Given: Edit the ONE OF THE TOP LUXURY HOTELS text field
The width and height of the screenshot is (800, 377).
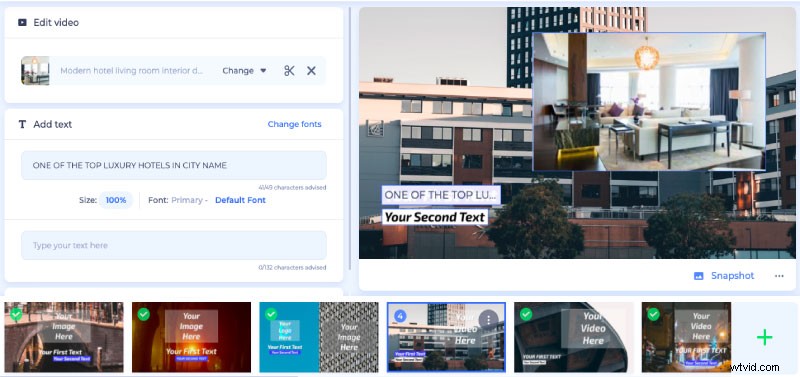Looking at the screenshot, I should point(173,165).
